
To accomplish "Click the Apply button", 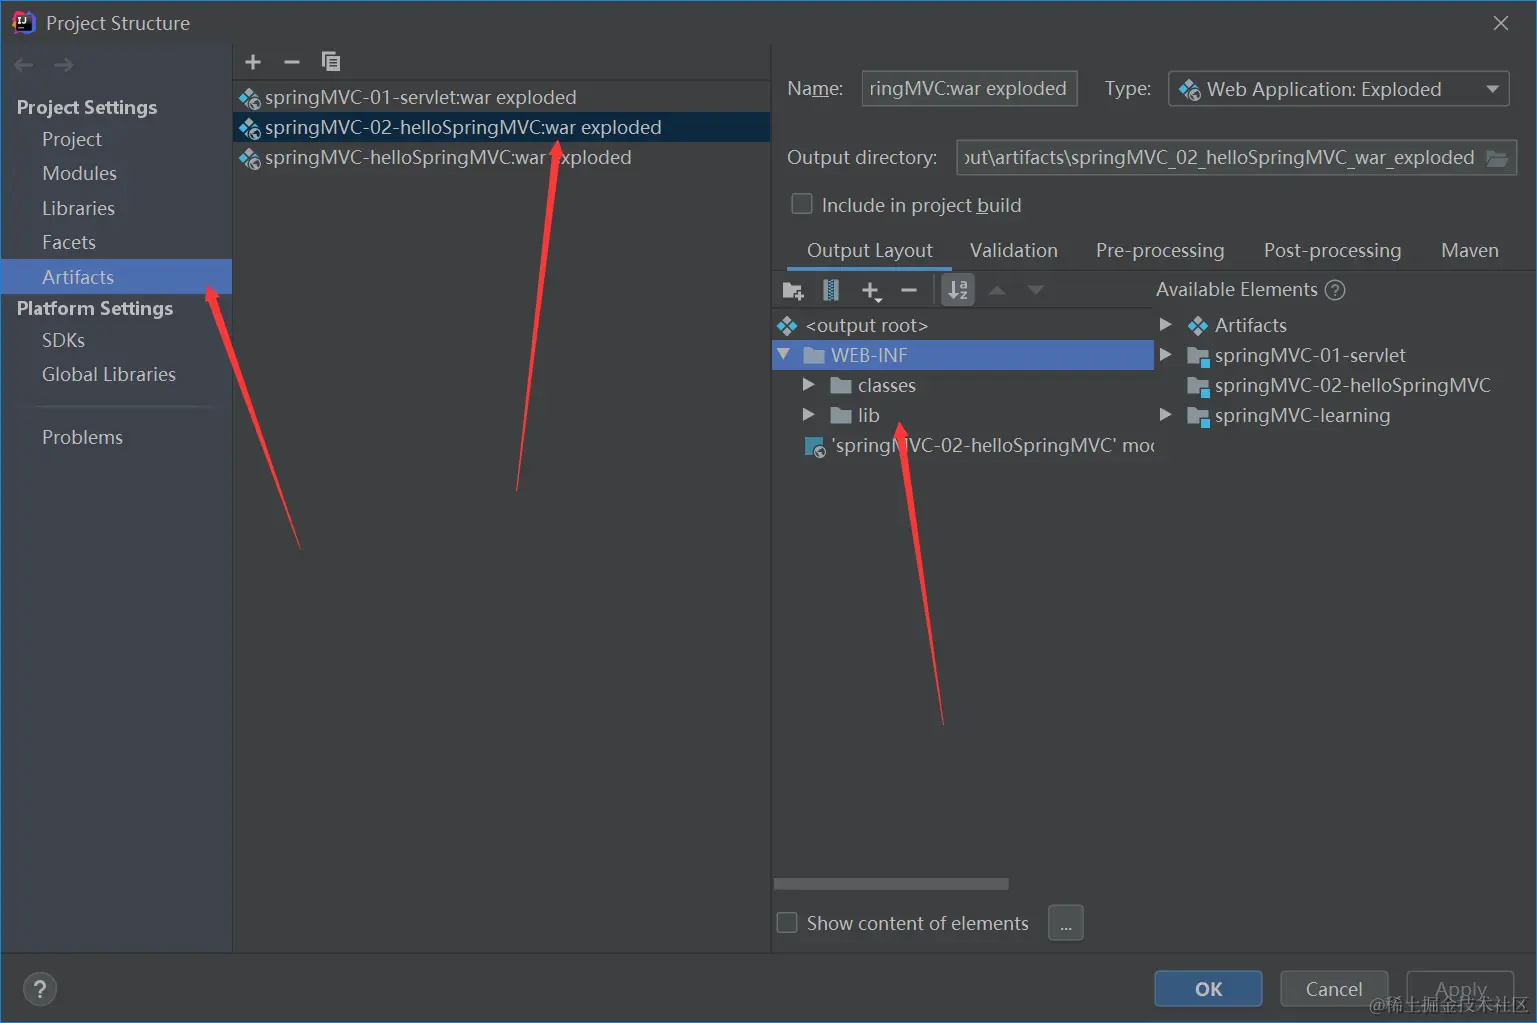I will 1460,989.
